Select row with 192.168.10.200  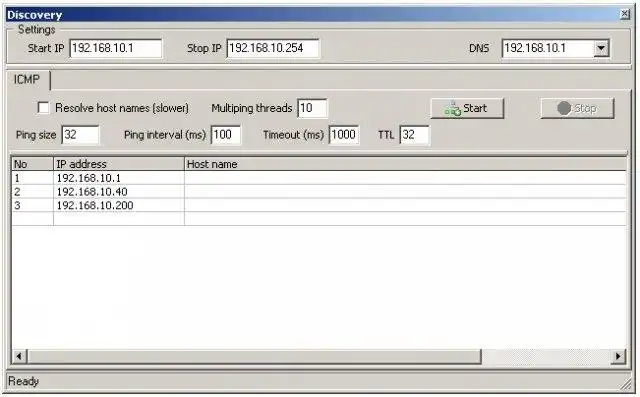[319, 205]
